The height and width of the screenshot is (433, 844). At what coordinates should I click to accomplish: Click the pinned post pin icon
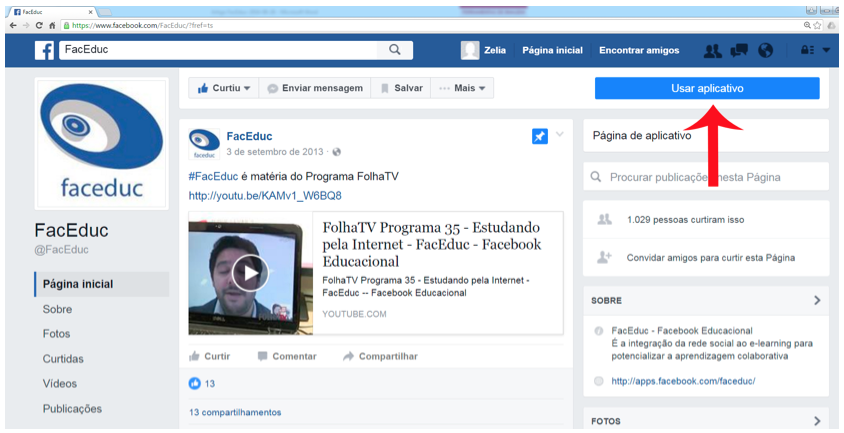[539, 136]
